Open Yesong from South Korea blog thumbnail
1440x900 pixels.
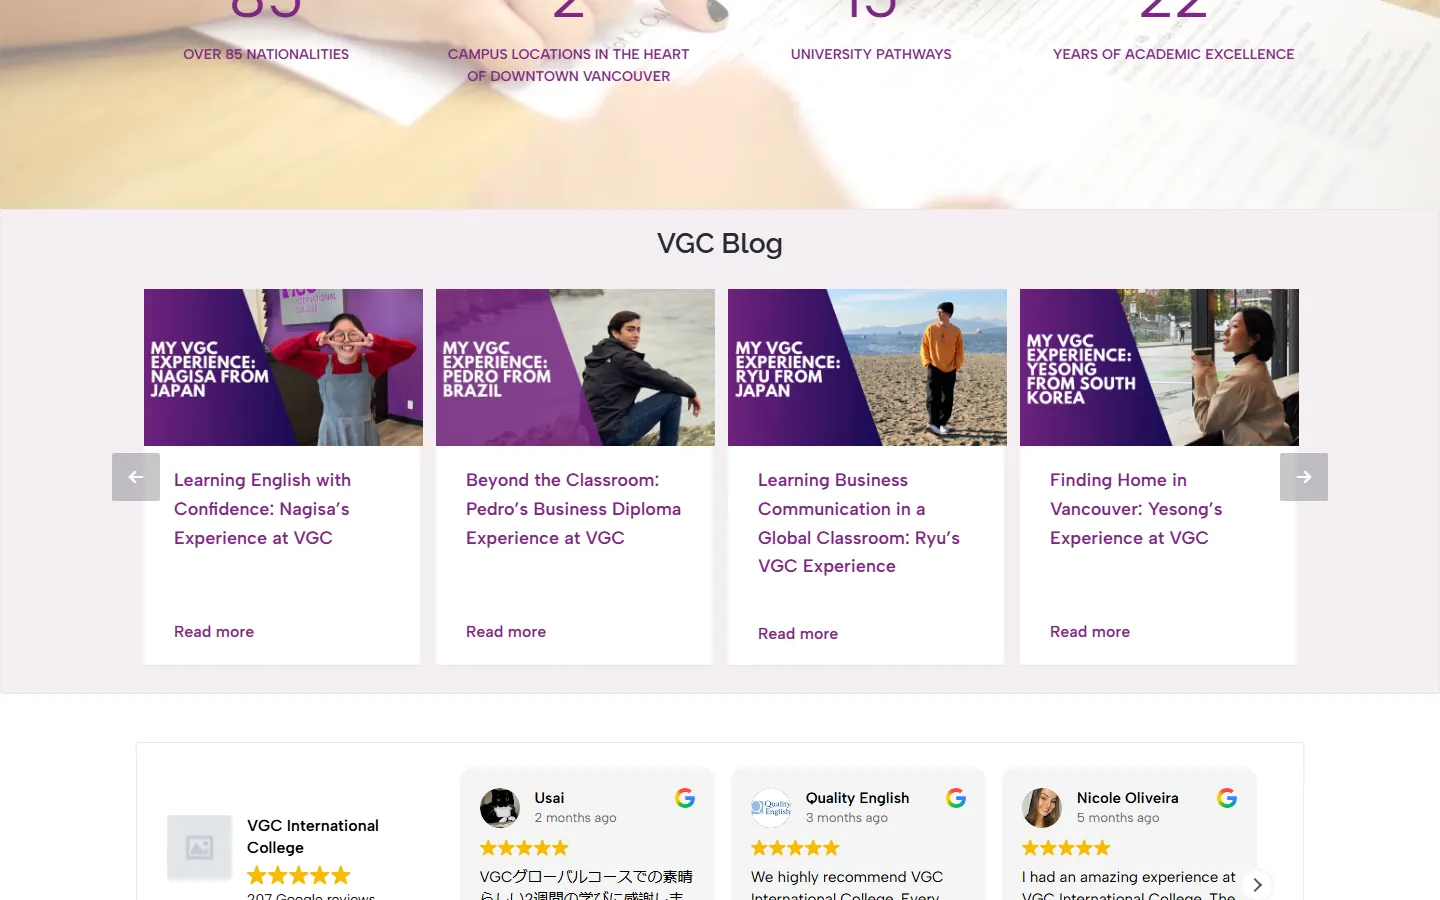pyautogui.click(x=1159, y=367)
